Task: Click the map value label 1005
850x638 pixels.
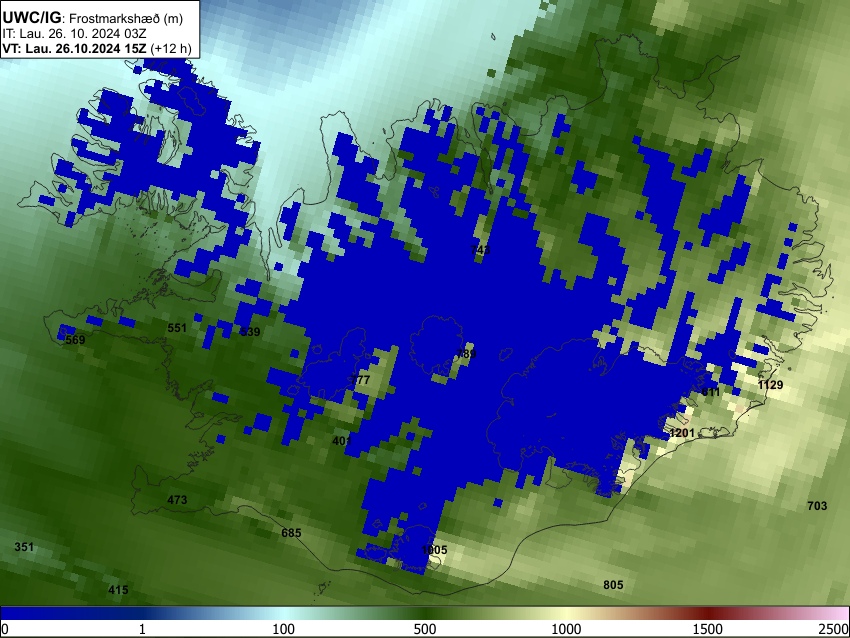Action: pyautogui.click(x=434, y=550)
